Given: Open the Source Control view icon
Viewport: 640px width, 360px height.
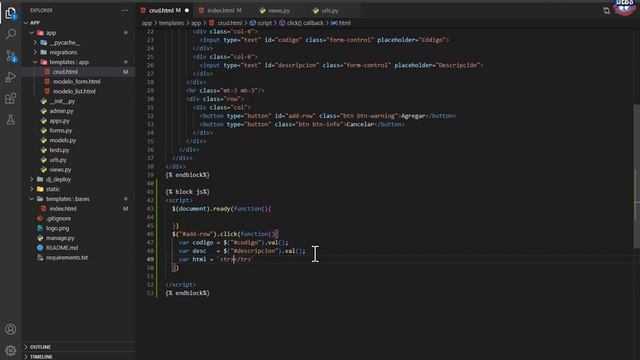Looking at the screenshot, I should [11, 56].
